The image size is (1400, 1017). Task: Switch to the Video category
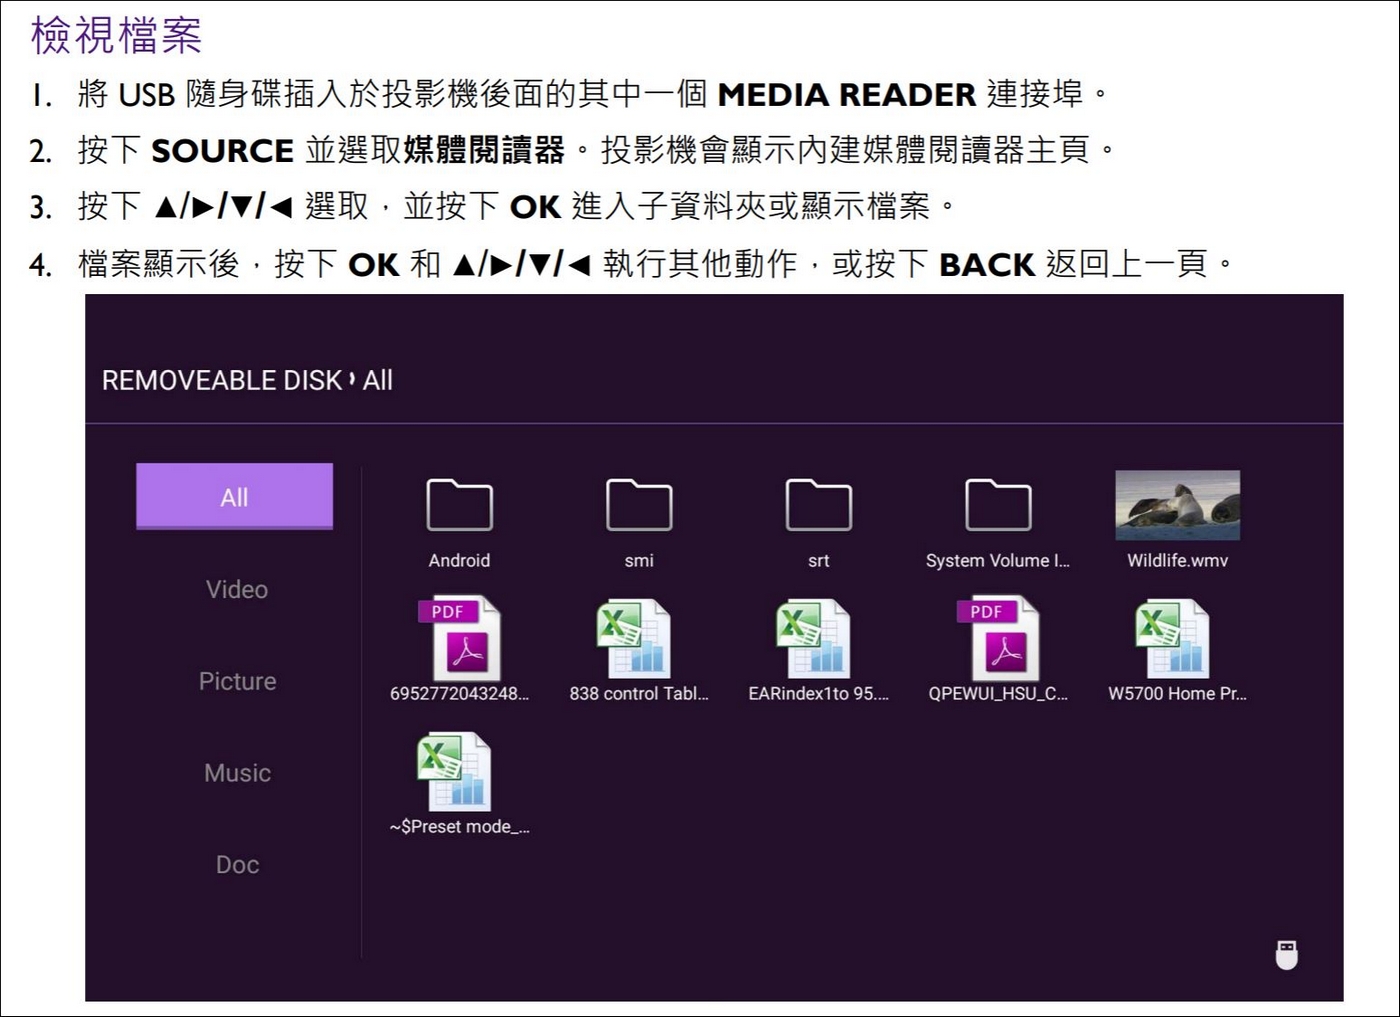(x=236, y=590)
